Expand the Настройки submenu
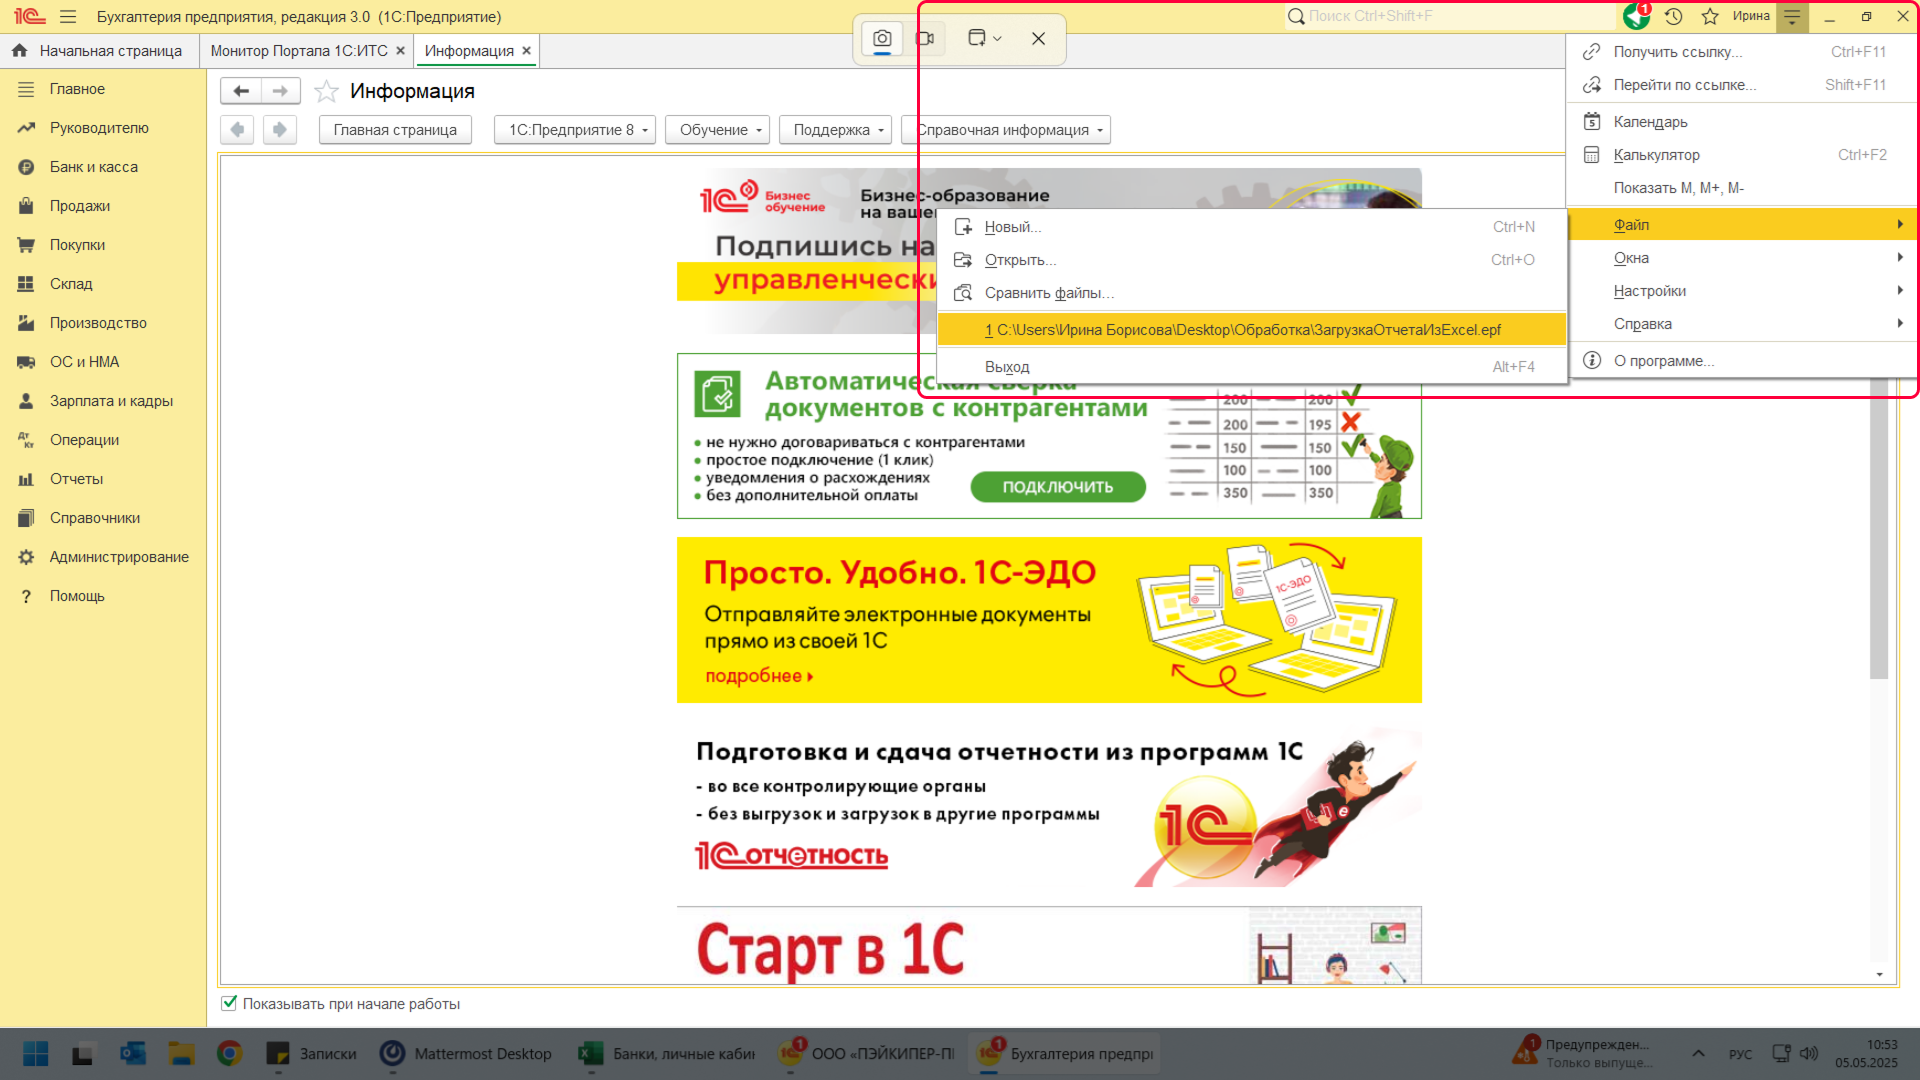This screenshot has height=1080, width=1920. pyautogui.click(x=1743, y=291)
